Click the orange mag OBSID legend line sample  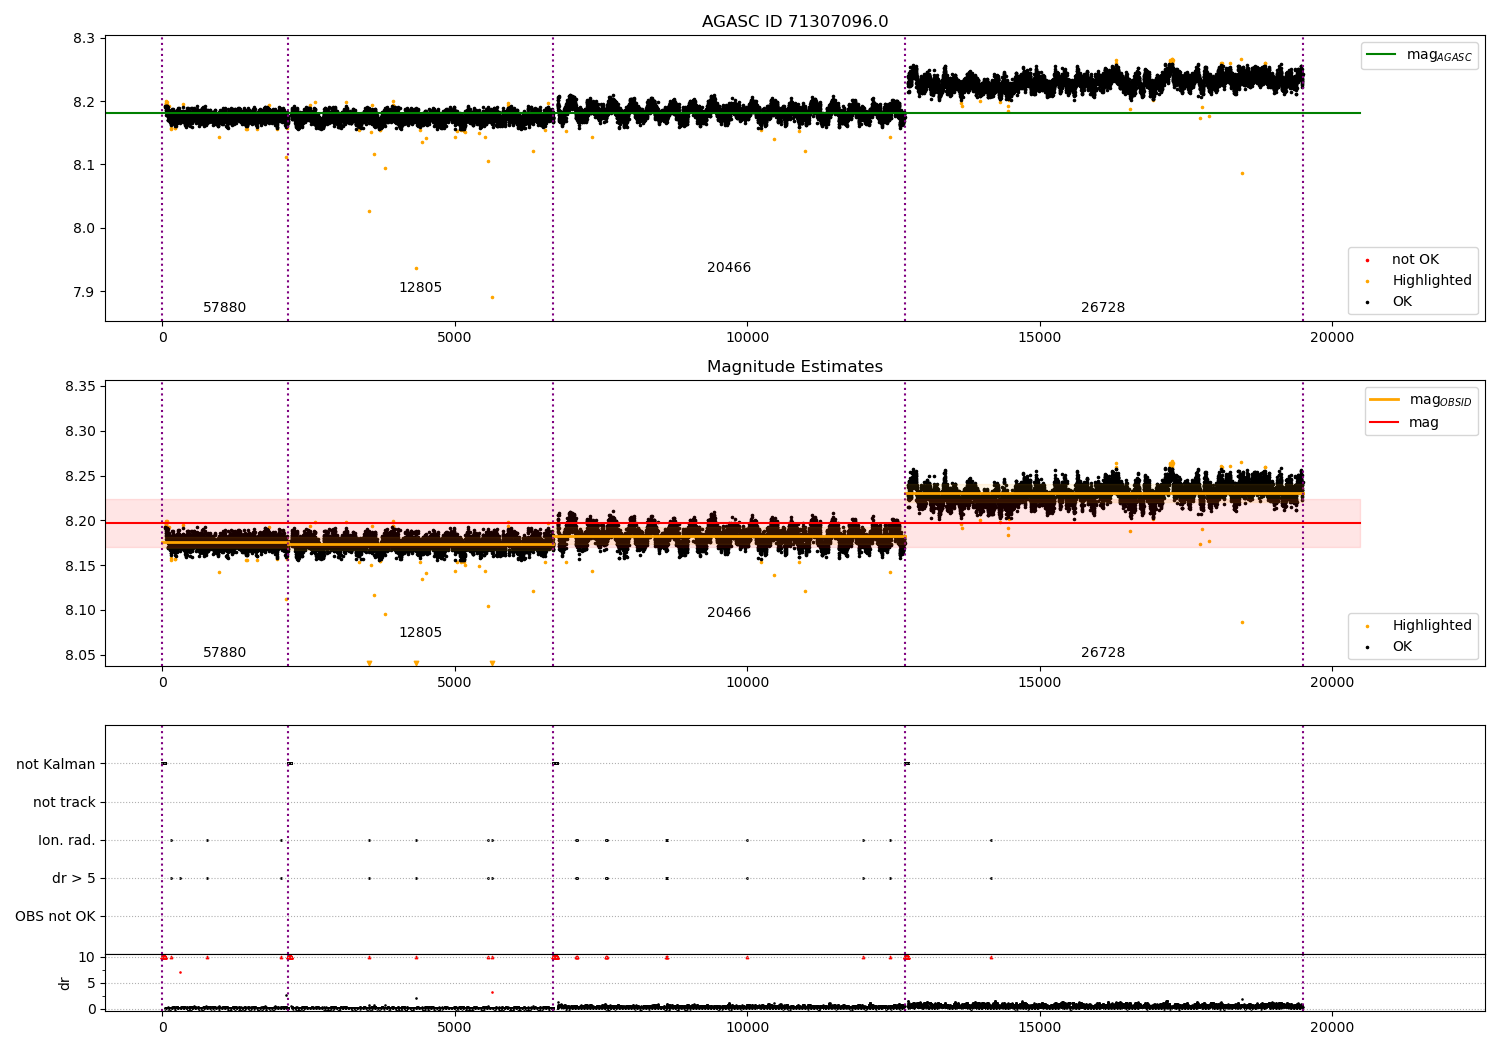(x=1384, y=400)
